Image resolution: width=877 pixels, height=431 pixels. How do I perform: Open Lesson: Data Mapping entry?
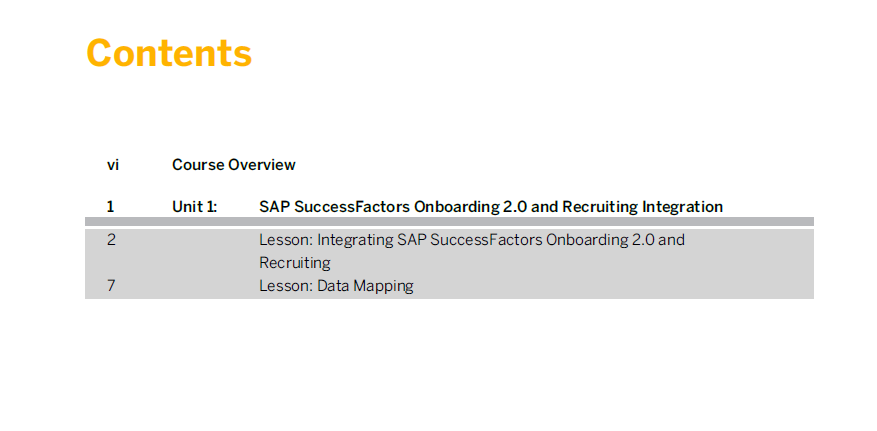coord(336,286)
